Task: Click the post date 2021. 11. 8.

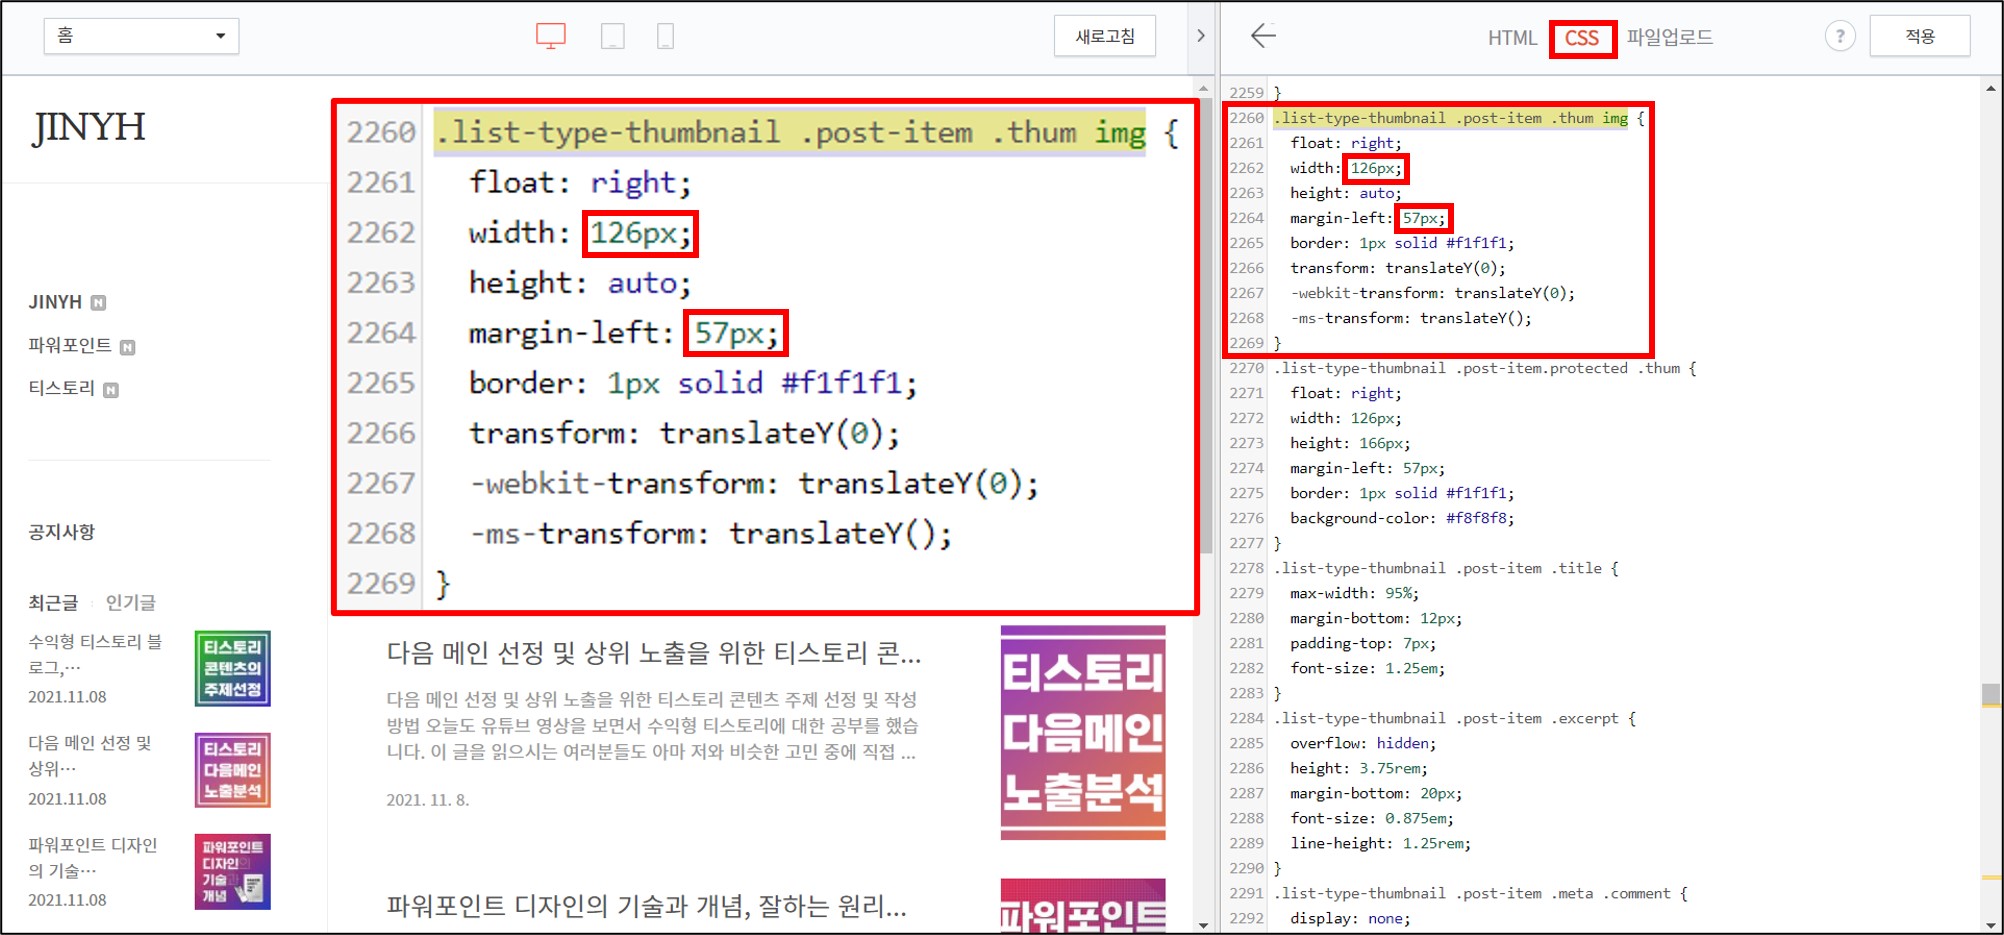Action: (x=428, y=800)
